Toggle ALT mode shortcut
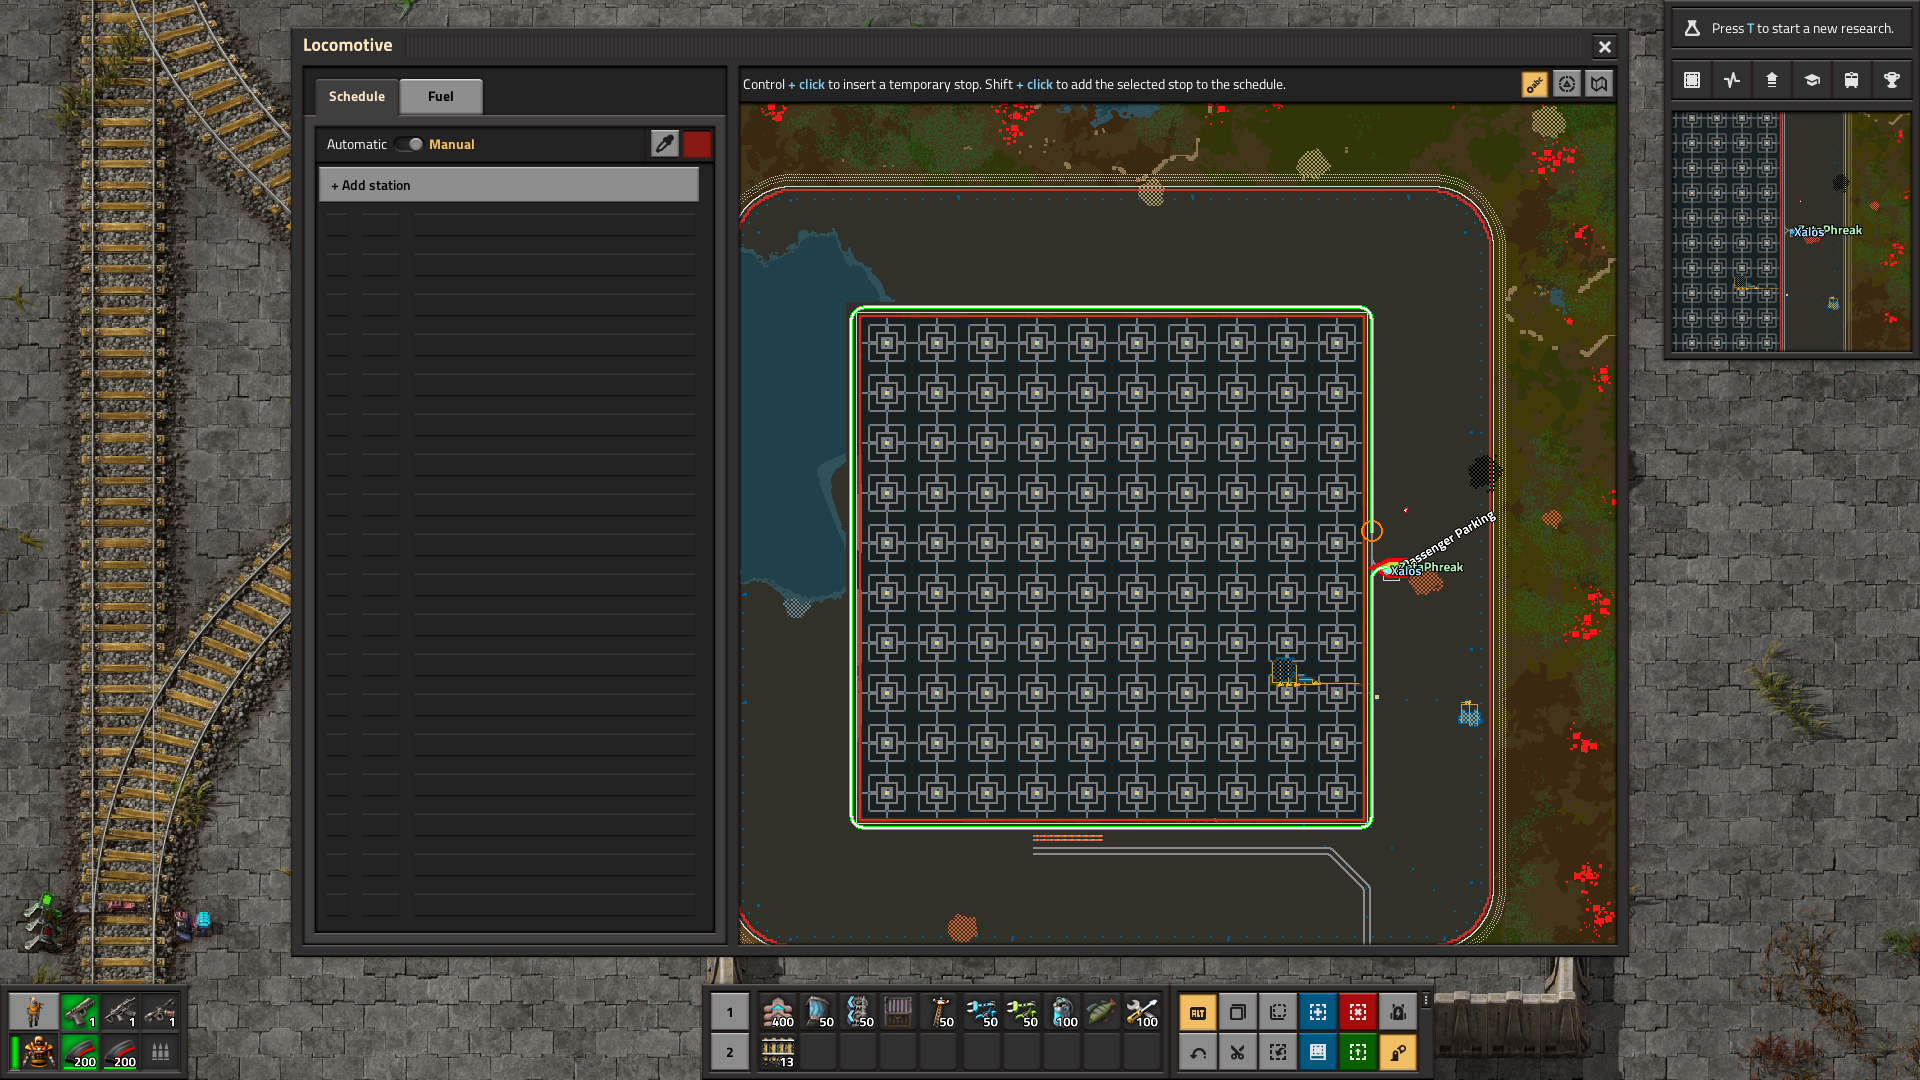The width and height of the screenshot is (1920, 1080). coord(1197,1012)
